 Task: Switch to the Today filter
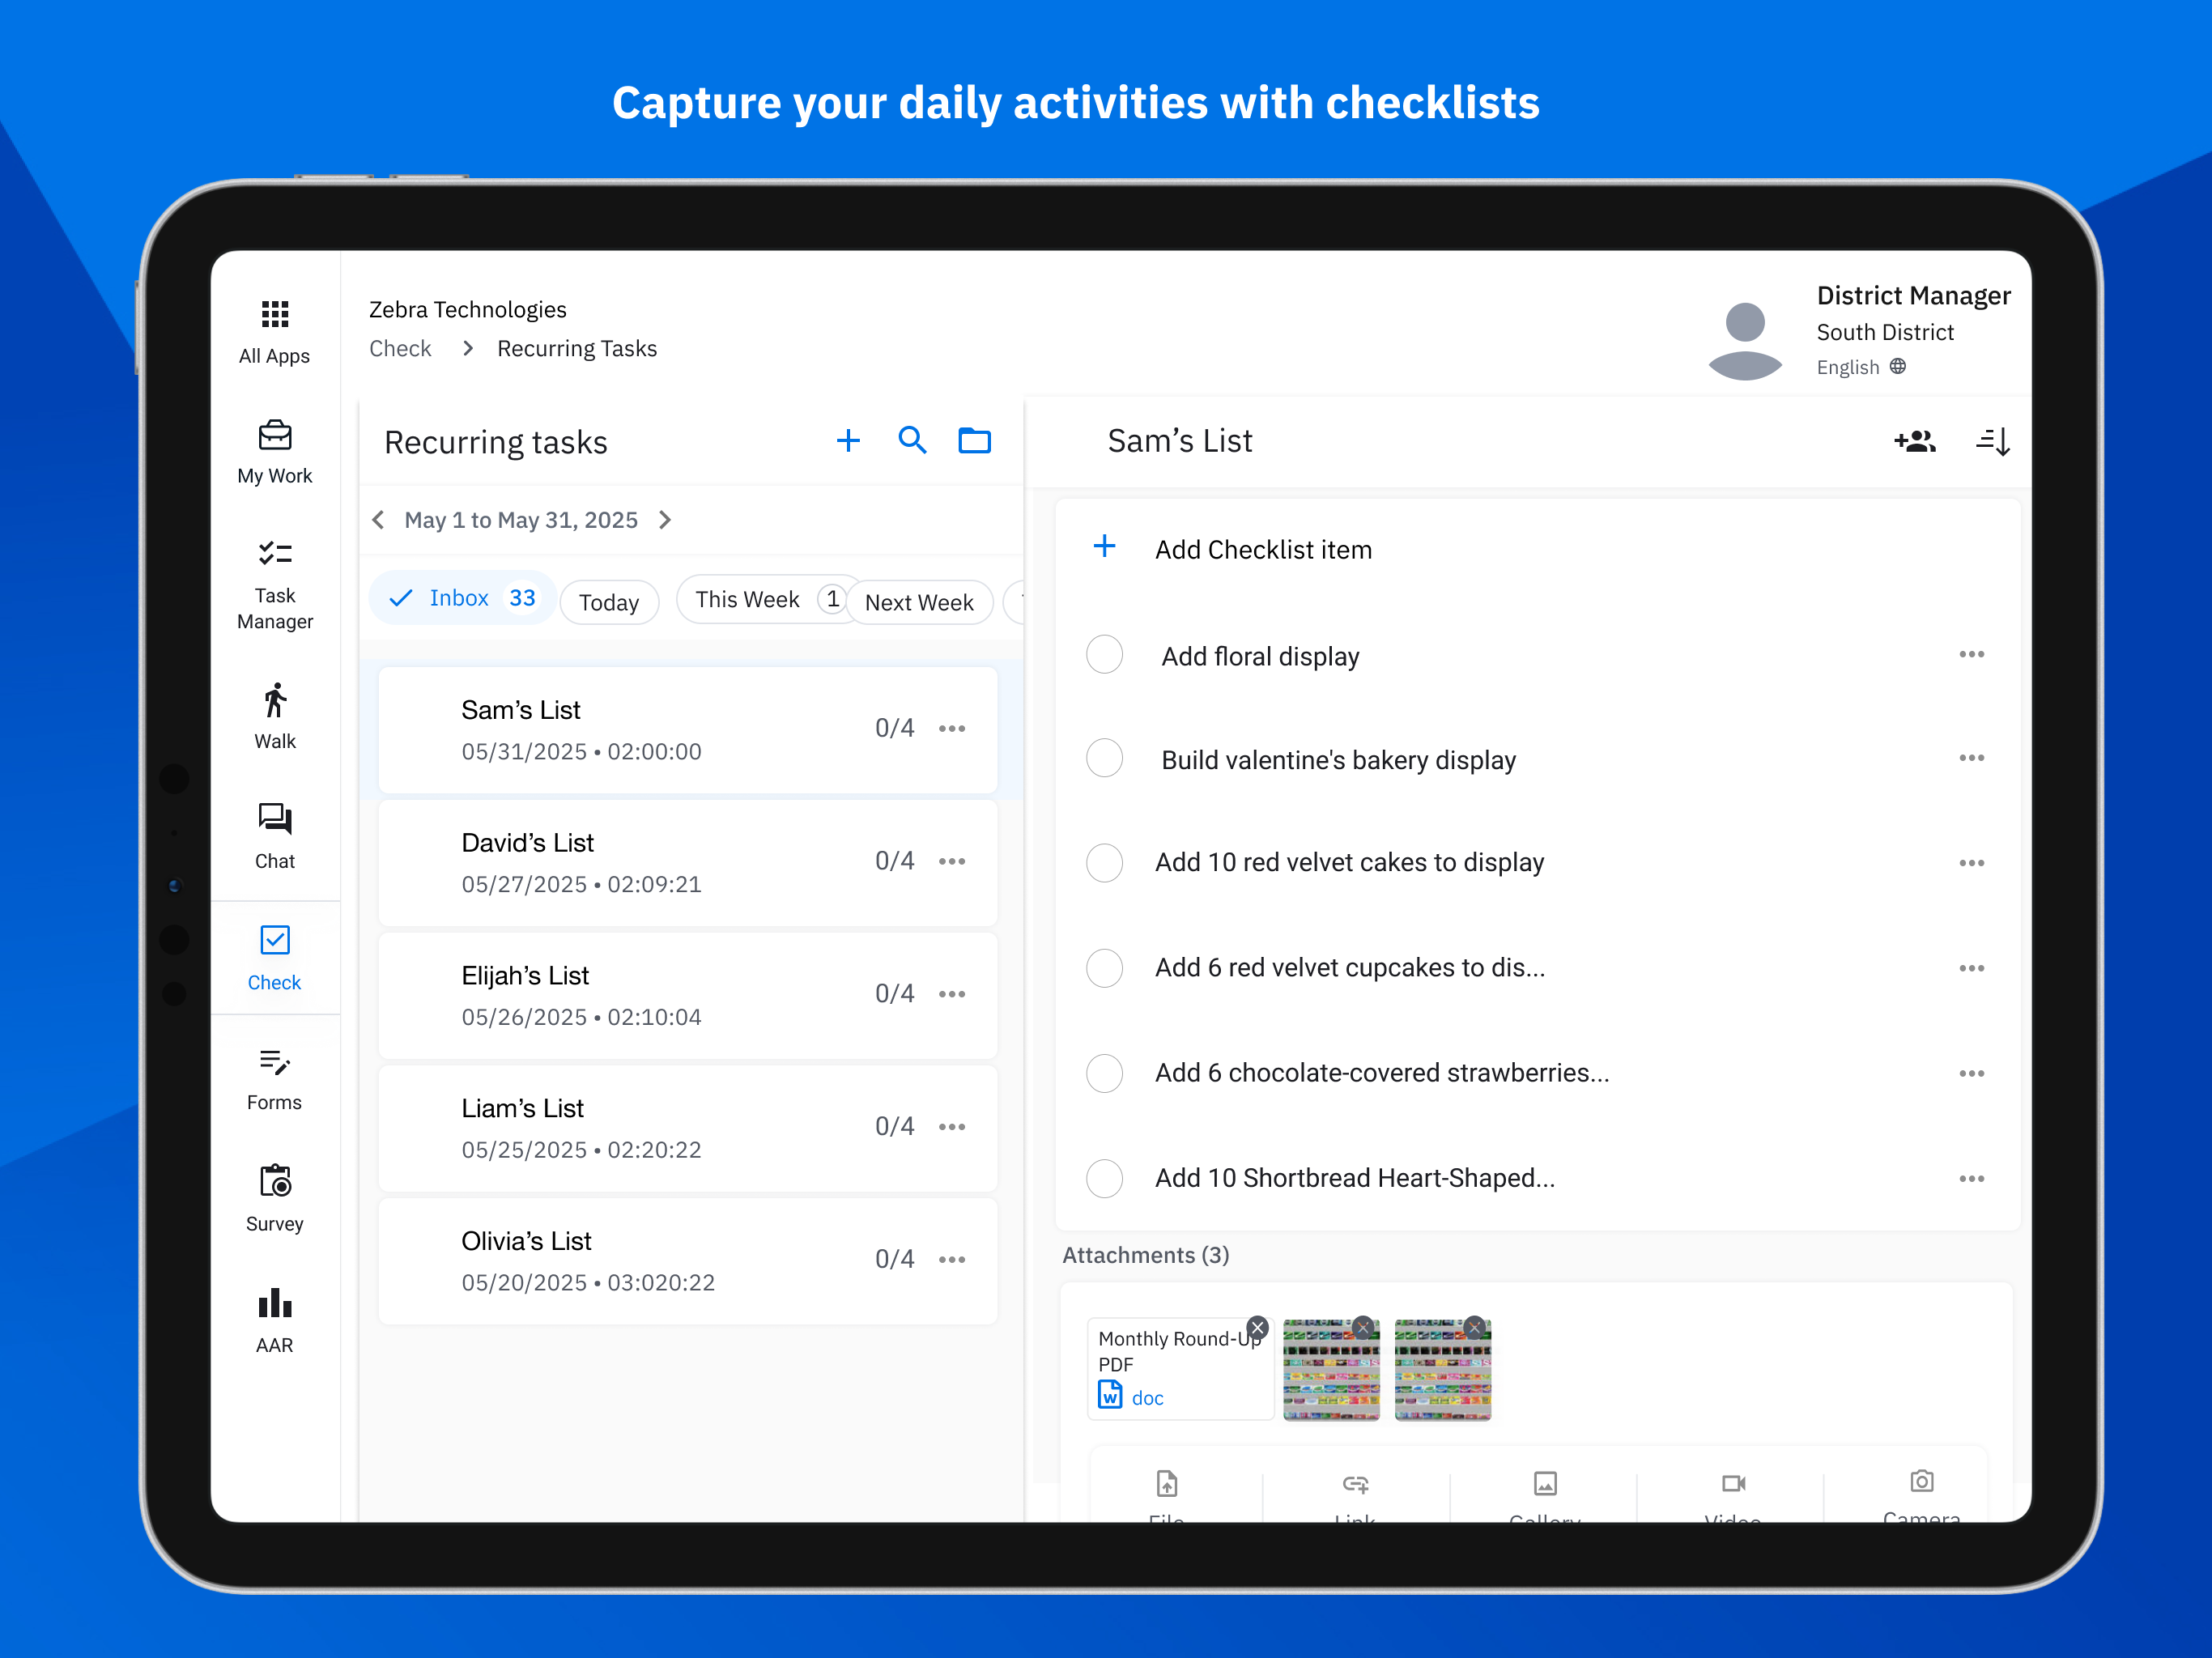(609, 602)
